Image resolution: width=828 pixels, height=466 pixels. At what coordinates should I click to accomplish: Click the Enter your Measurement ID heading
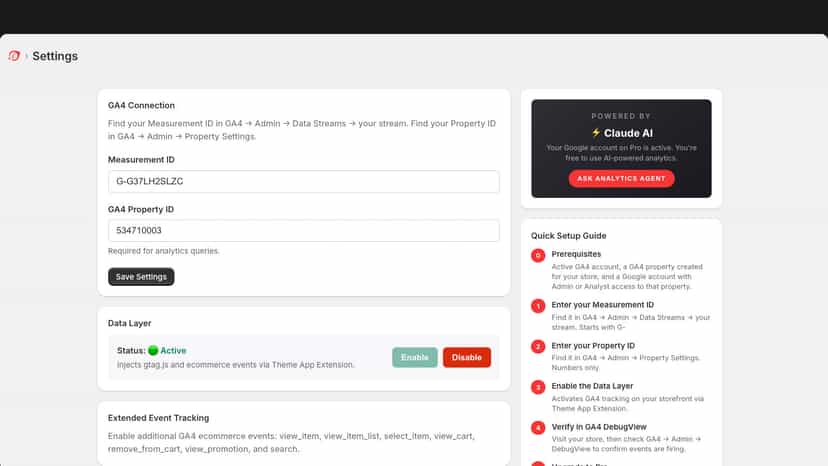coord(603,305)
